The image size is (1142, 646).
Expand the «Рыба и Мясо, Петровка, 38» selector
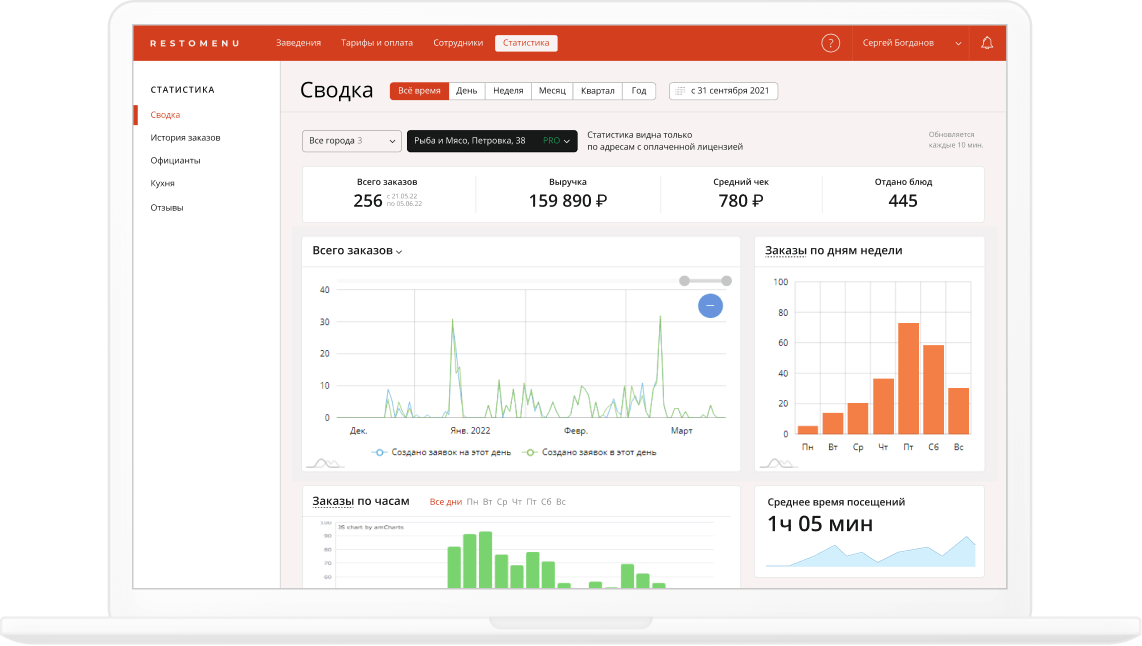pyautogui.click(x=492, y=141)
